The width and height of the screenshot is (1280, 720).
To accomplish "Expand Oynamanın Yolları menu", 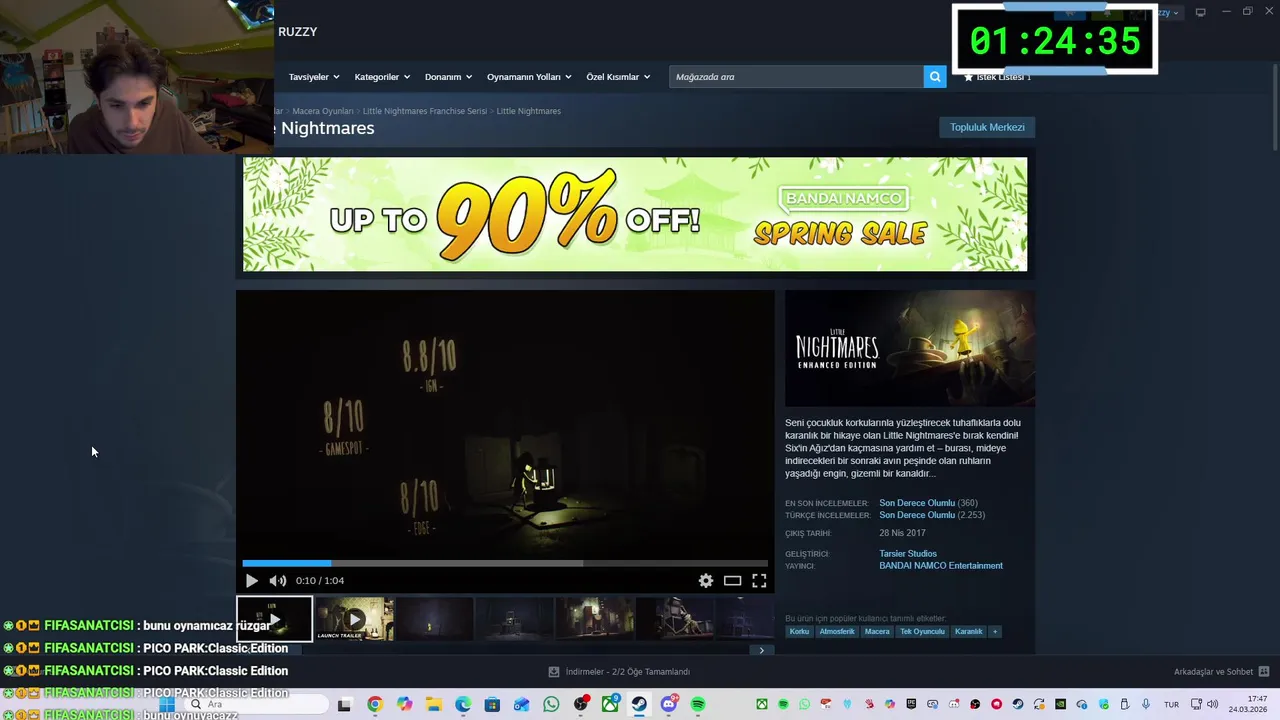I will [x=529, y=77].
